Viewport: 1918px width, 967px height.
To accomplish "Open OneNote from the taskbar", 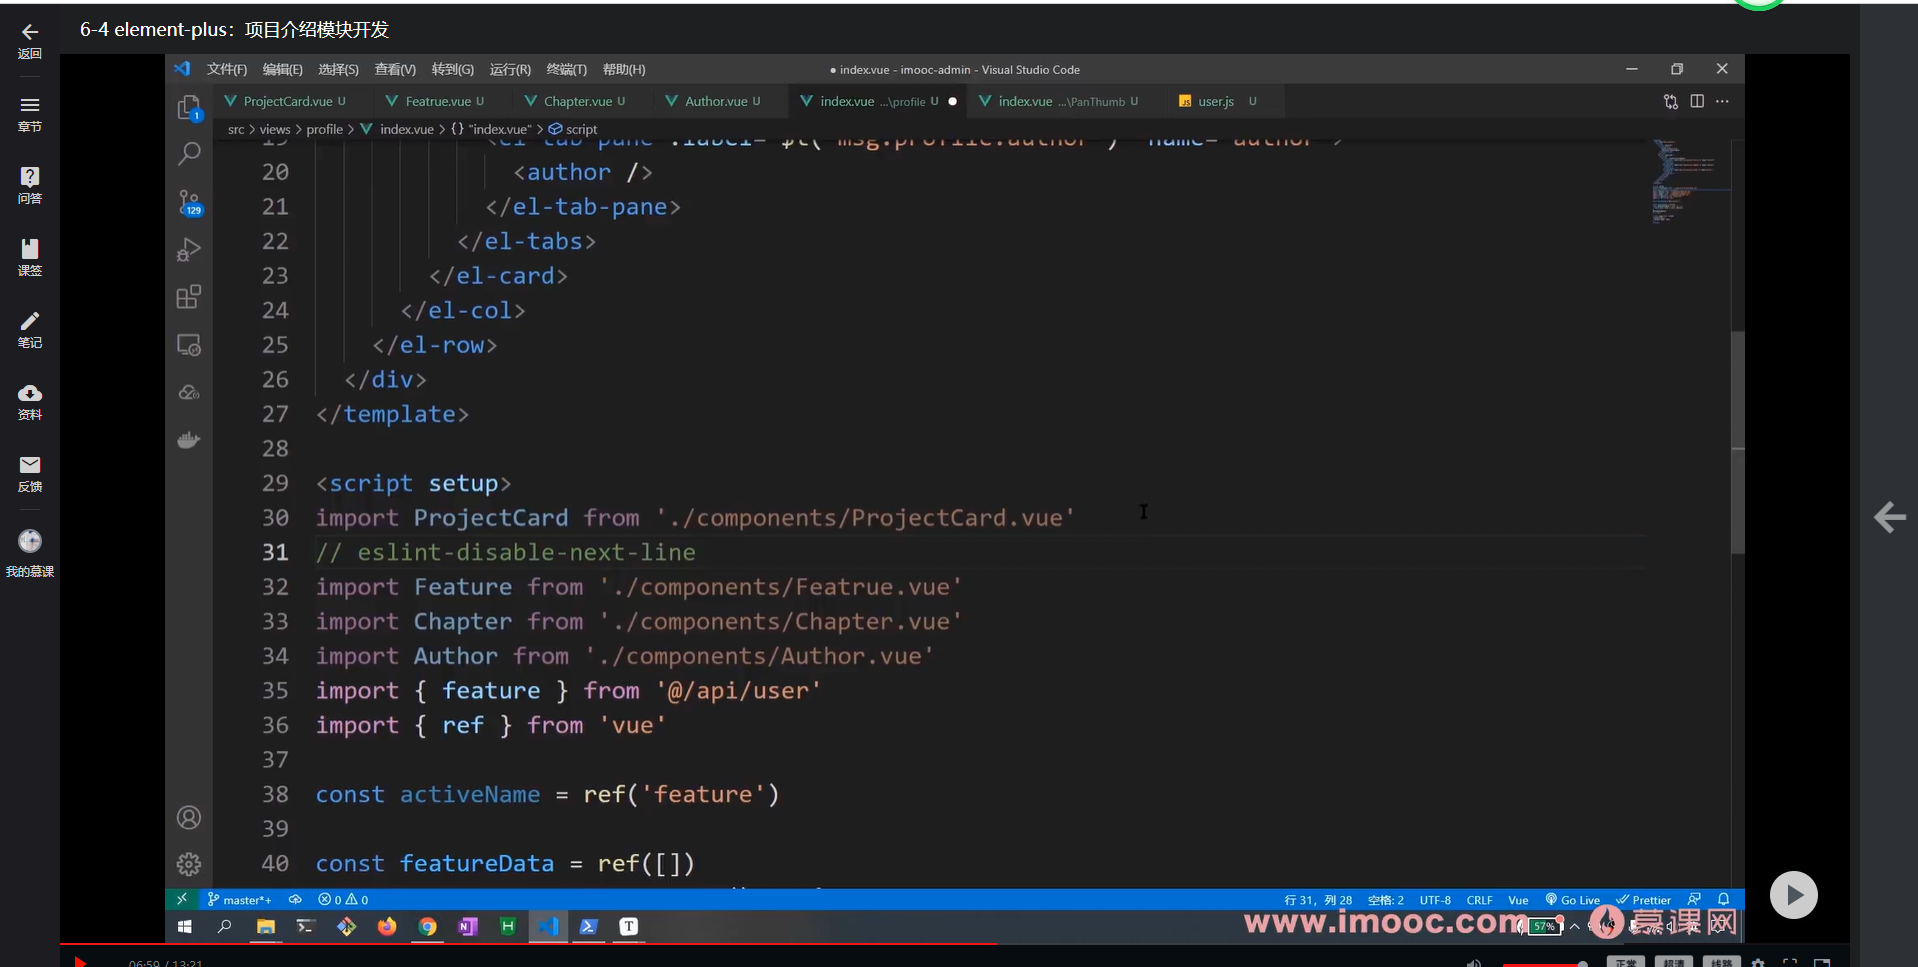I will point(468,927).
